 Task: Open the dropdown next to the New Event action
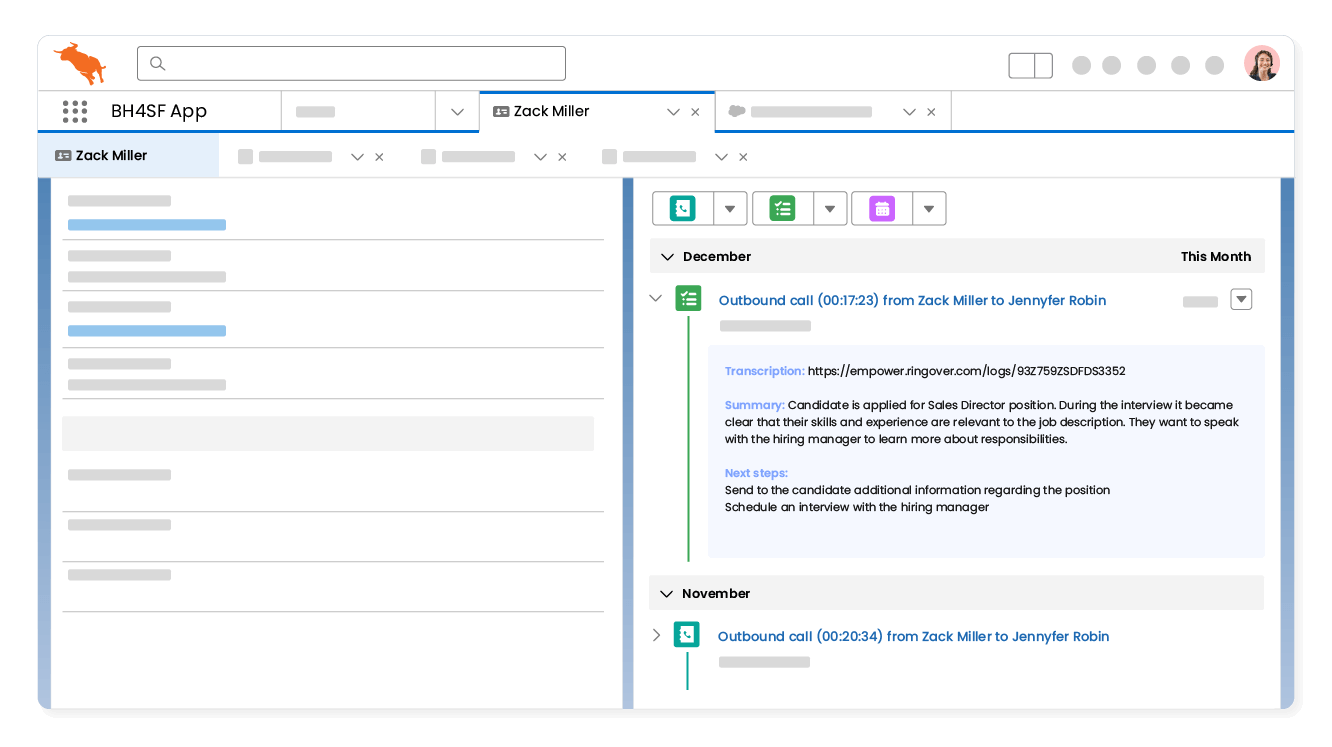tap(929, 208)
